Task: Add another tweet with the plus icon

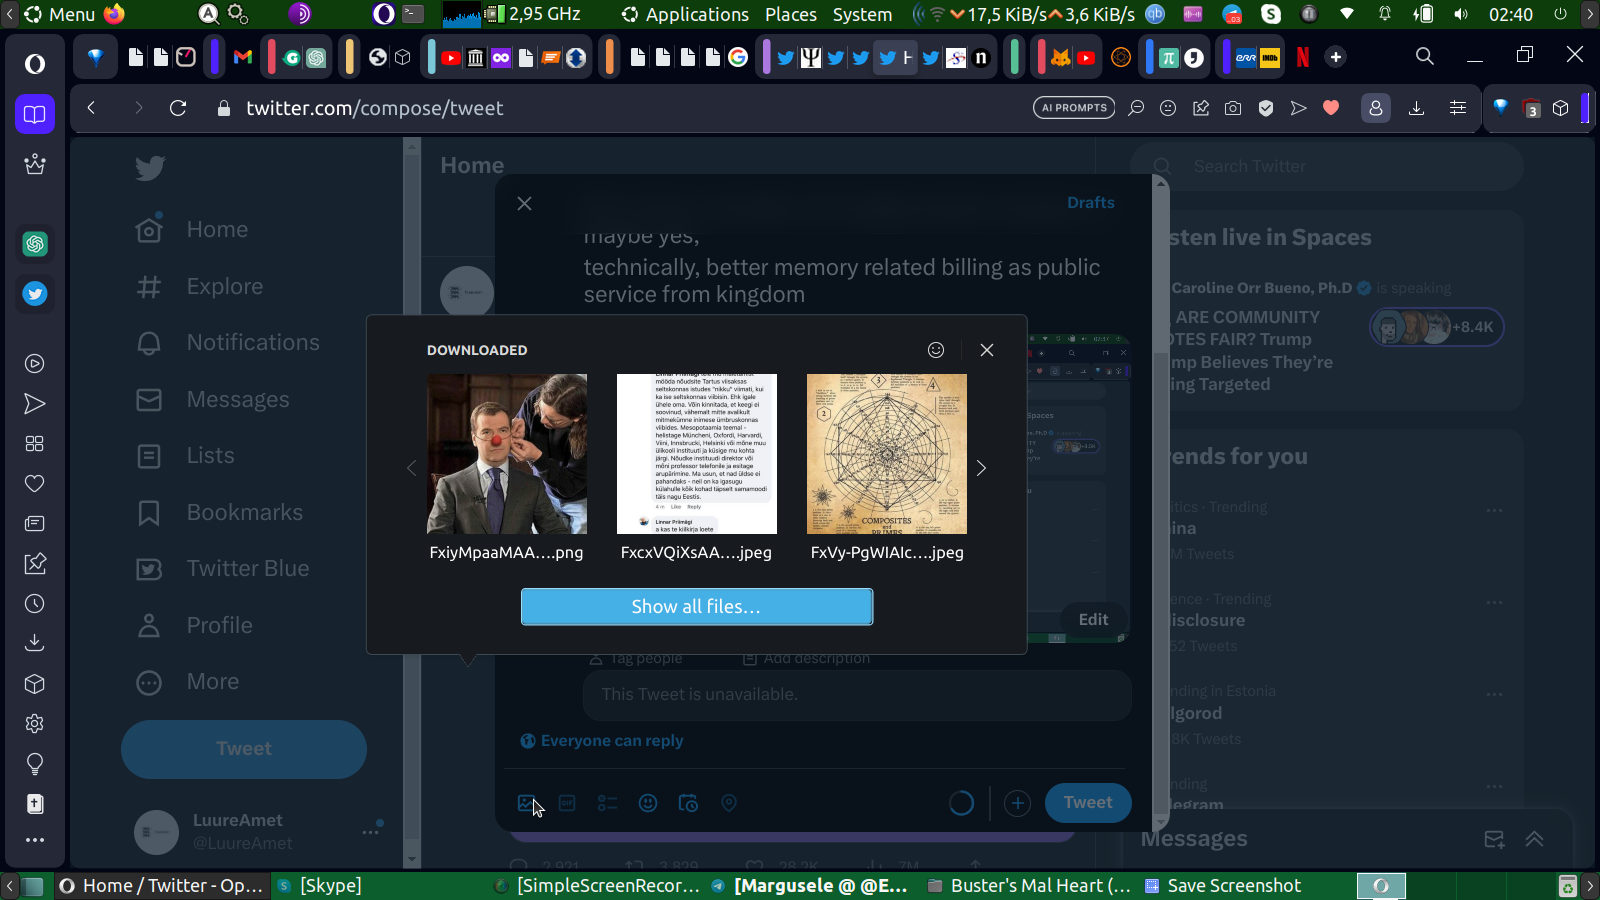Action: click(1017, 803)
